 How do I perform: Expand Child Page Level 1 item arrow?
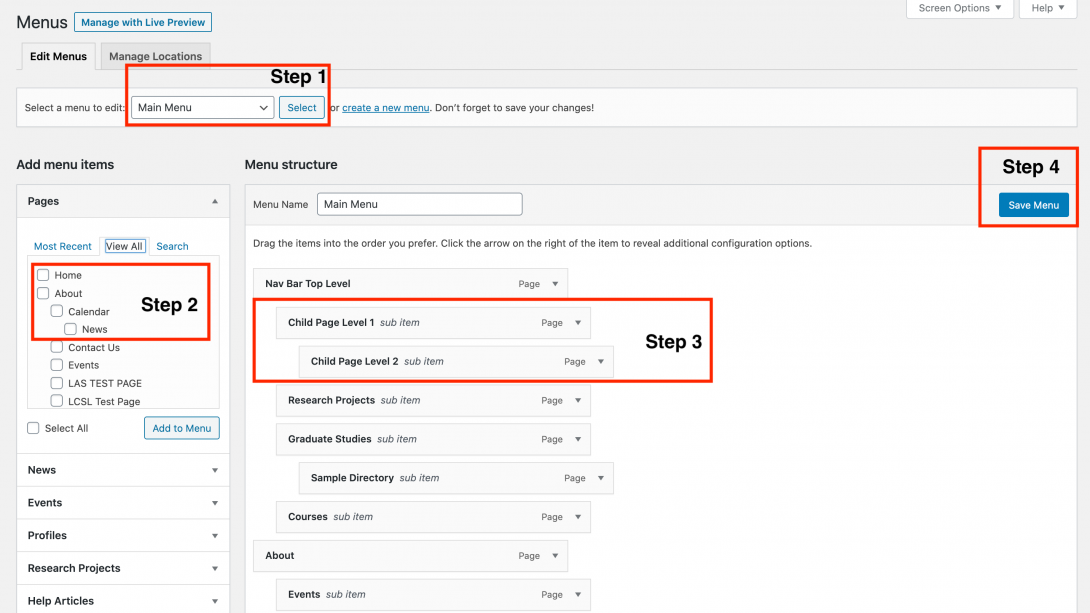point(578,323)
